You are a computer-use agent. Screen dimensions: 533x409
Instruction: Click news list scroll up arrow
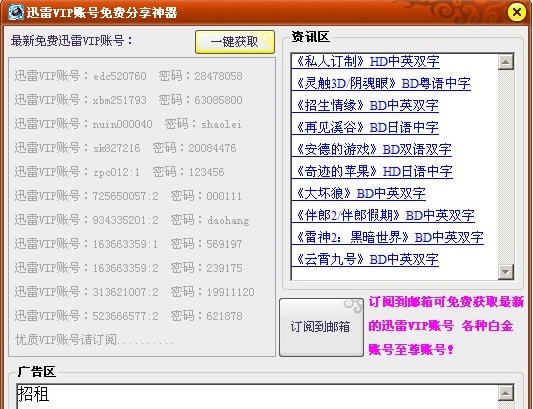tap(506, 62)
